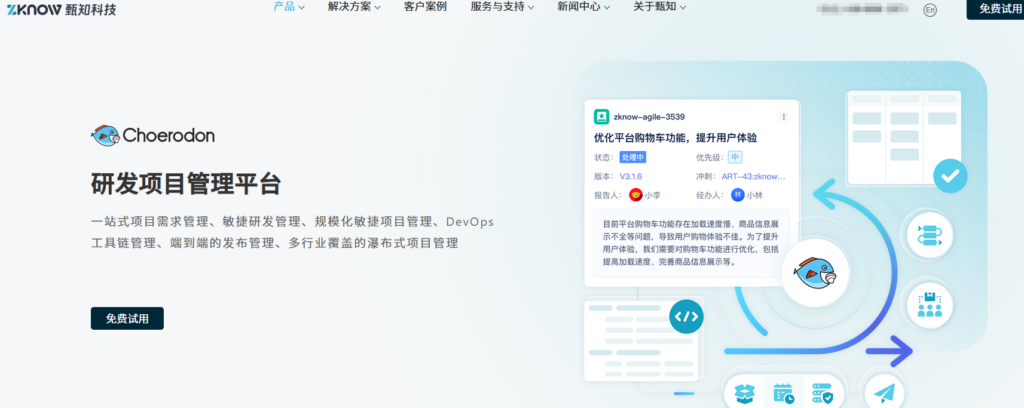Click the top-right 免费试用 button

coord(995,9)
